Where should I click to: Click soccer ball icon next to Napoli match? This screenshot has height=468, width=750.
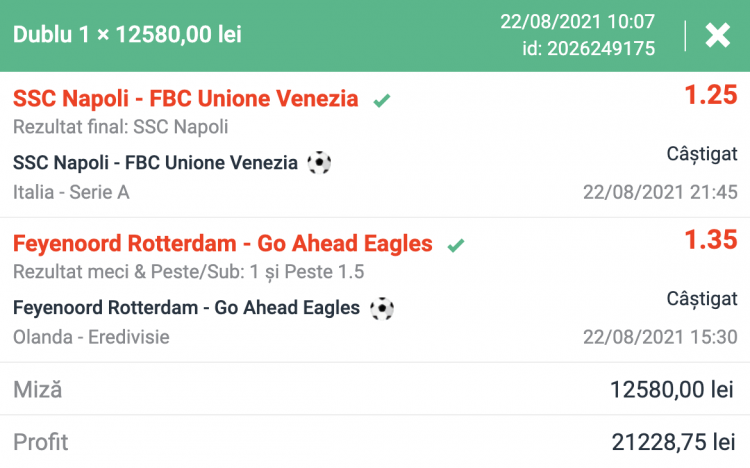click(319, 162)
